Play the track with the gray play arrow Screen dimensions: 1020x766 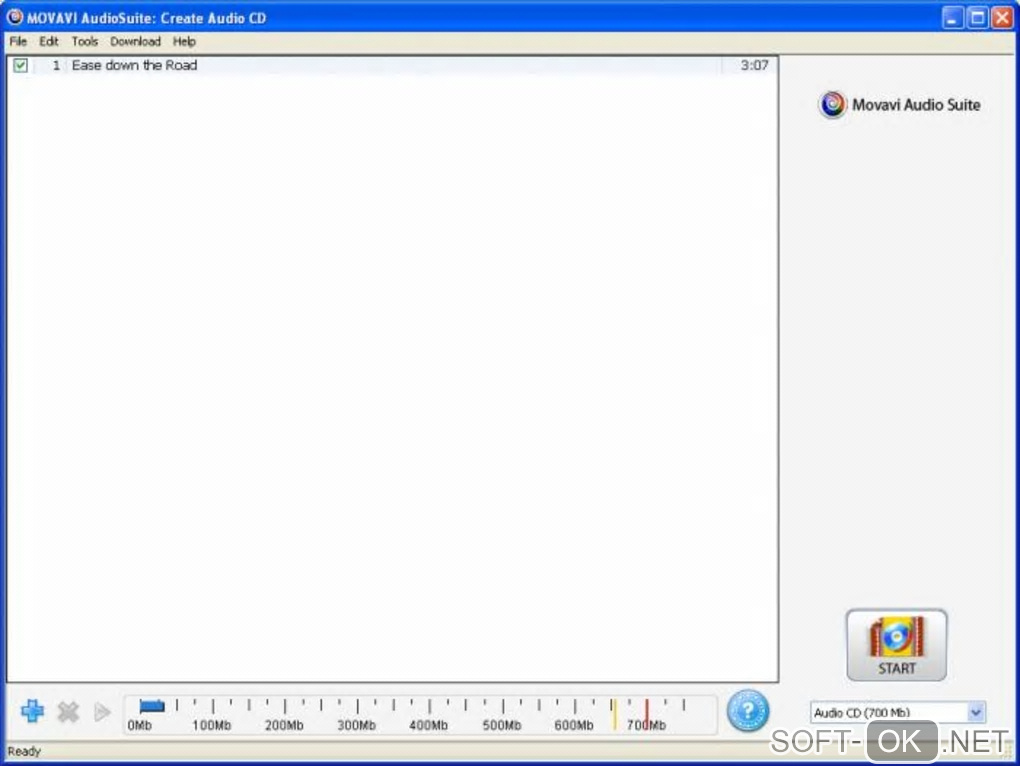102,712
